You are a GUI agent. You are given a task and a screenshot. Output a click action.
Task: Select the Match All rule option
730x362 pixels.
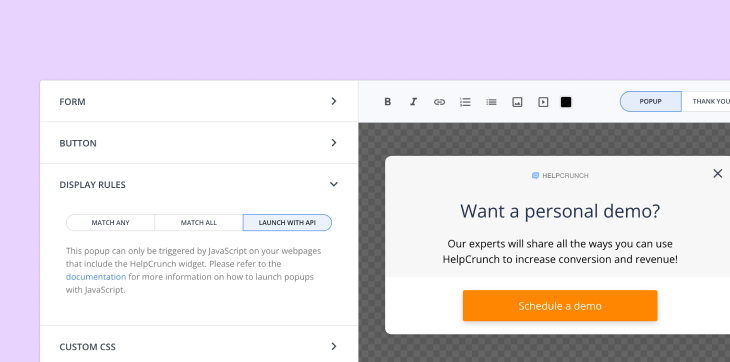tap(199, 222)
